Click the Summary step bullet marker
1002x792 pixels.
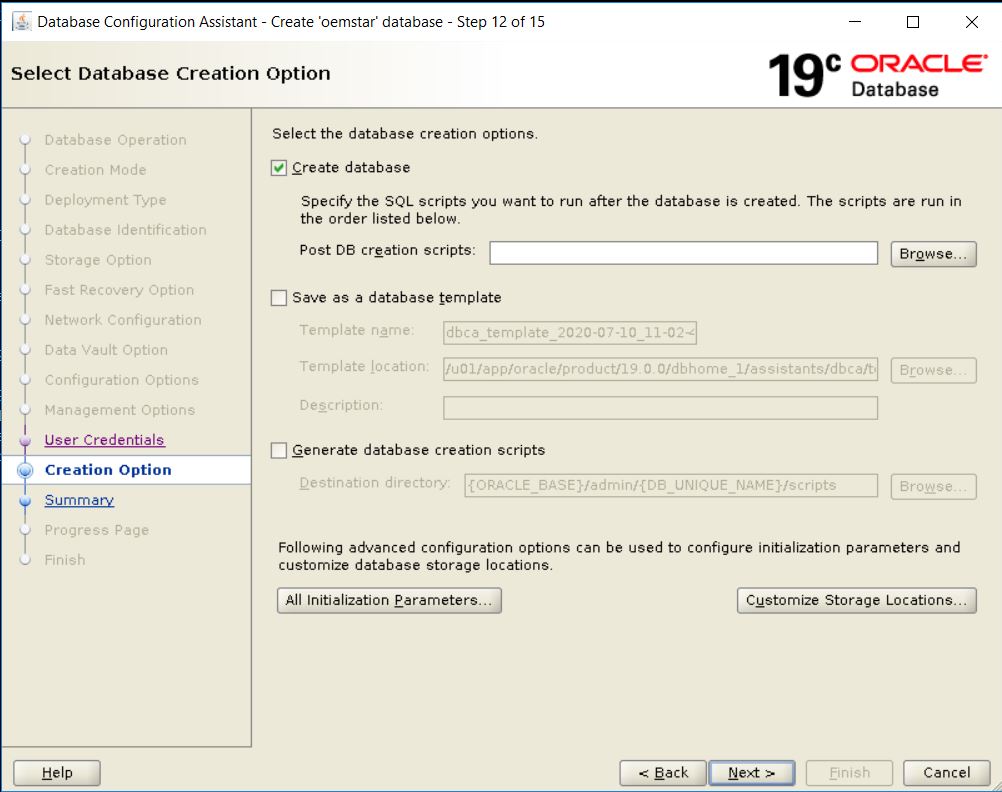point(26,501)
